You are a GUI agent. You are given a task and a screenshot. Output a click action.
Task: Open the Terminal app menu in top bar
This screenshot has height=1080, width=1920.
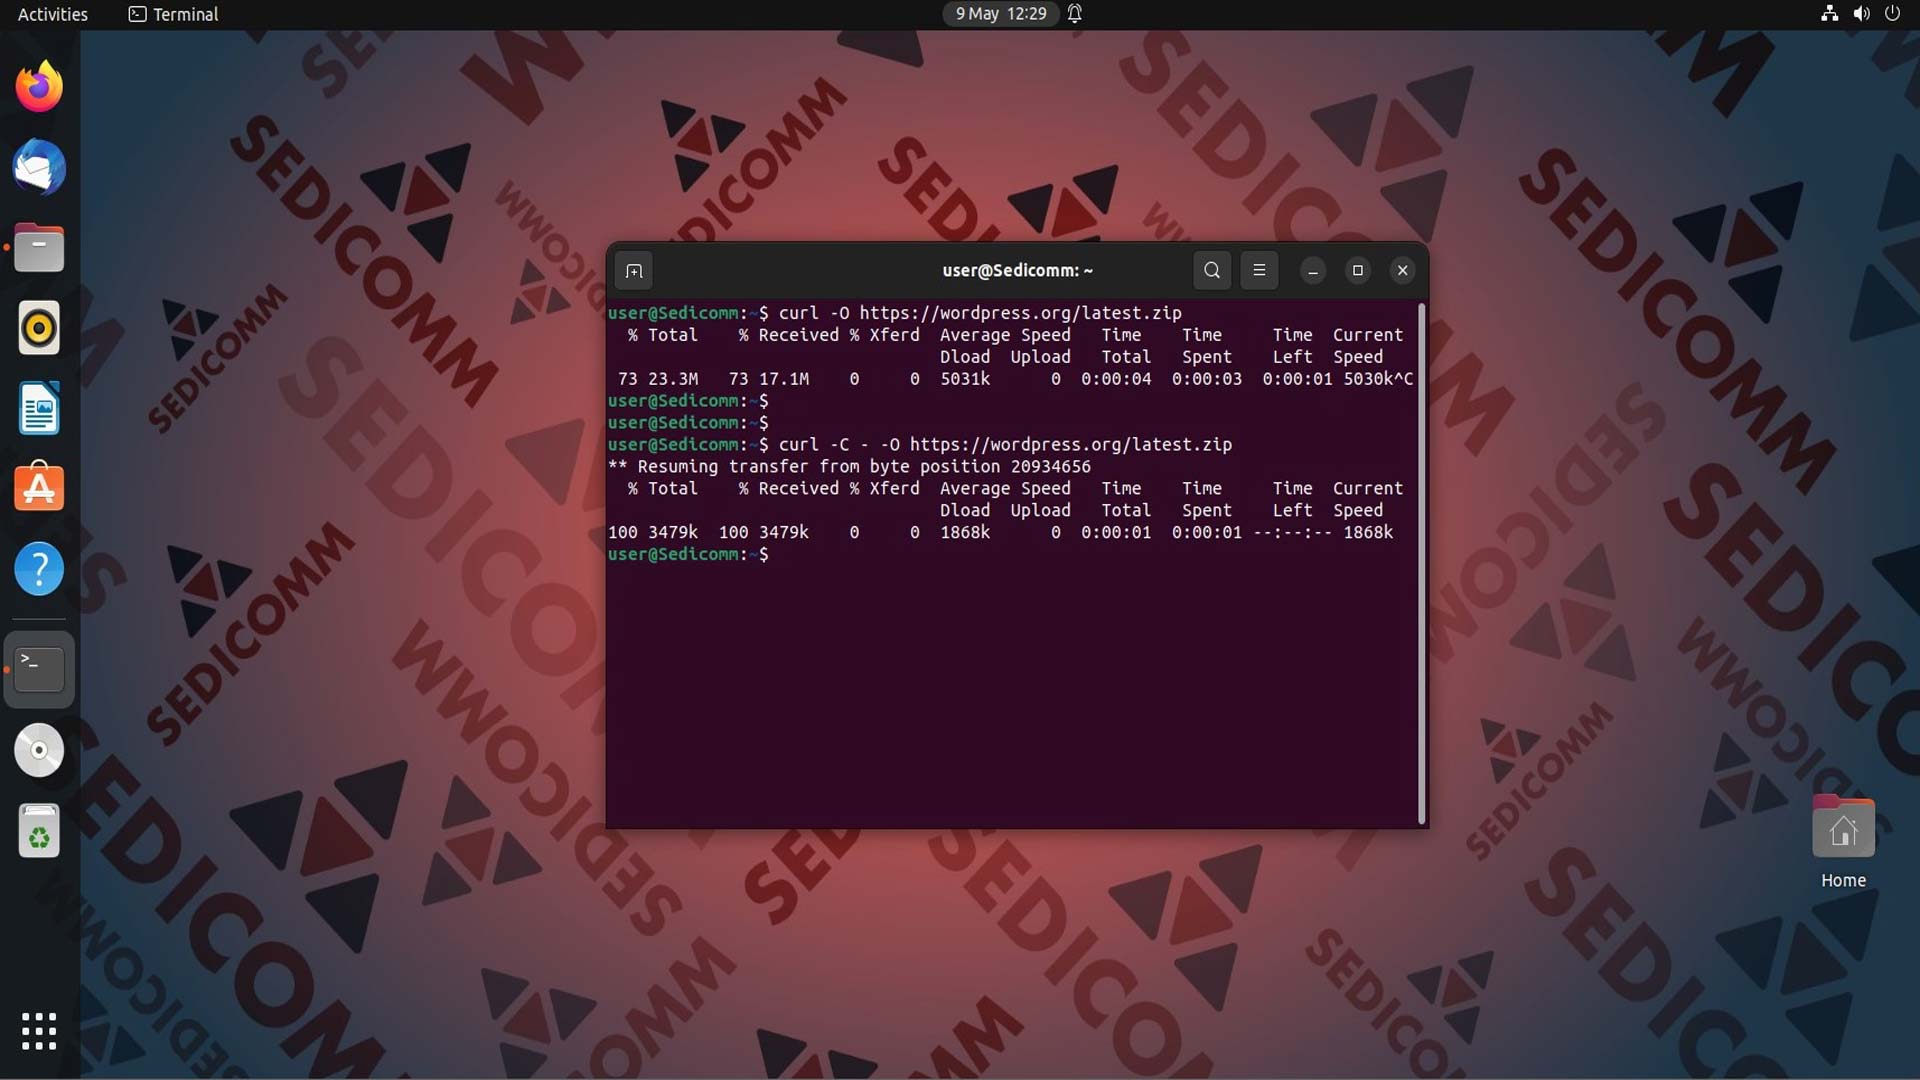[174, 14]
